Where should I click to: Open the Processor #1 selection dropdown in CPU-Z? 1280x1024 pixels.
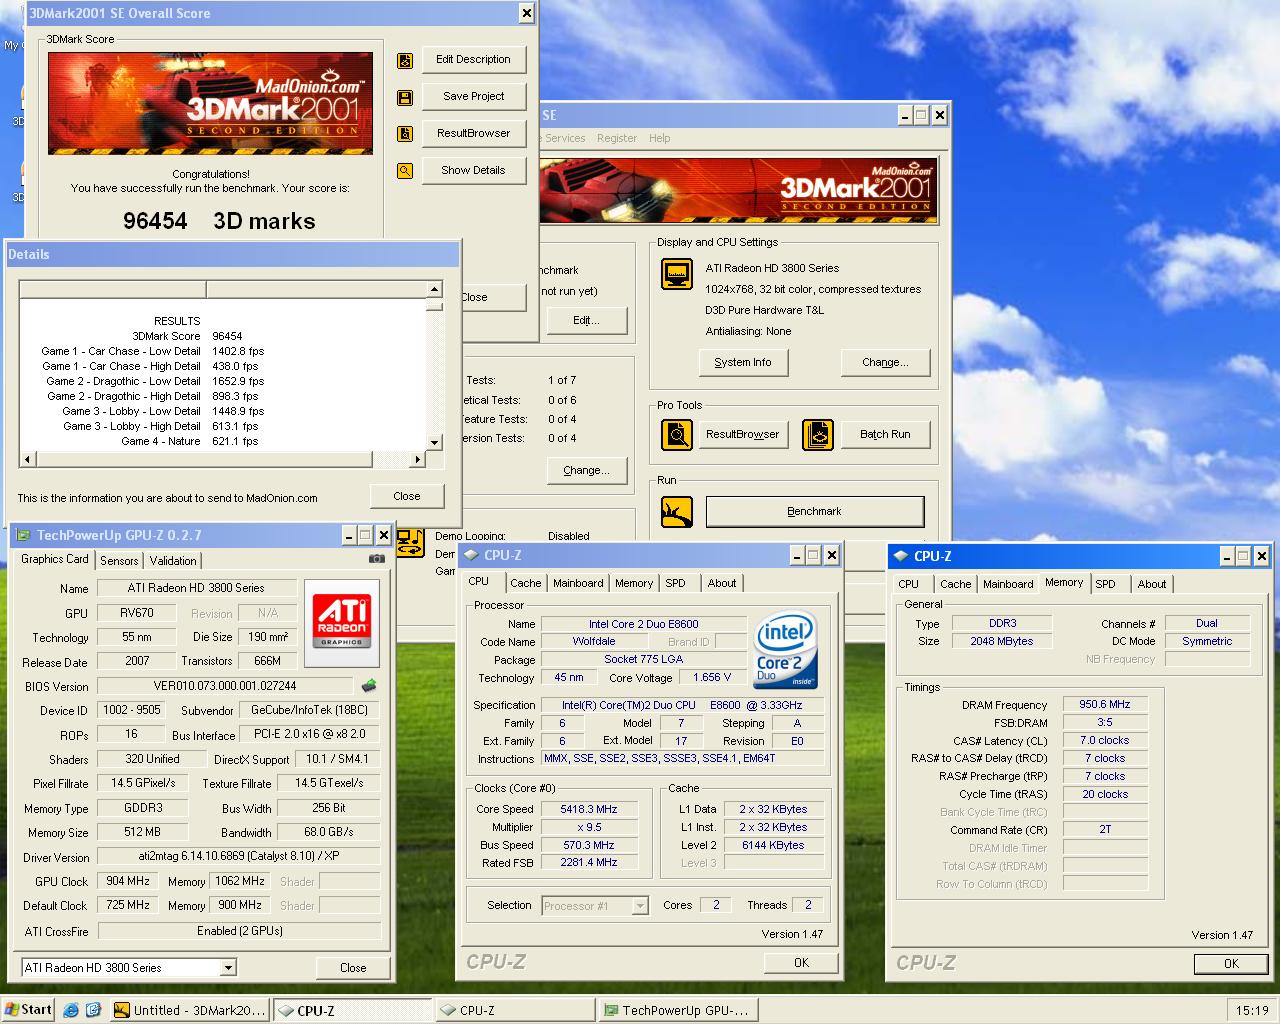pyautogui.click(x=640, y=906)
